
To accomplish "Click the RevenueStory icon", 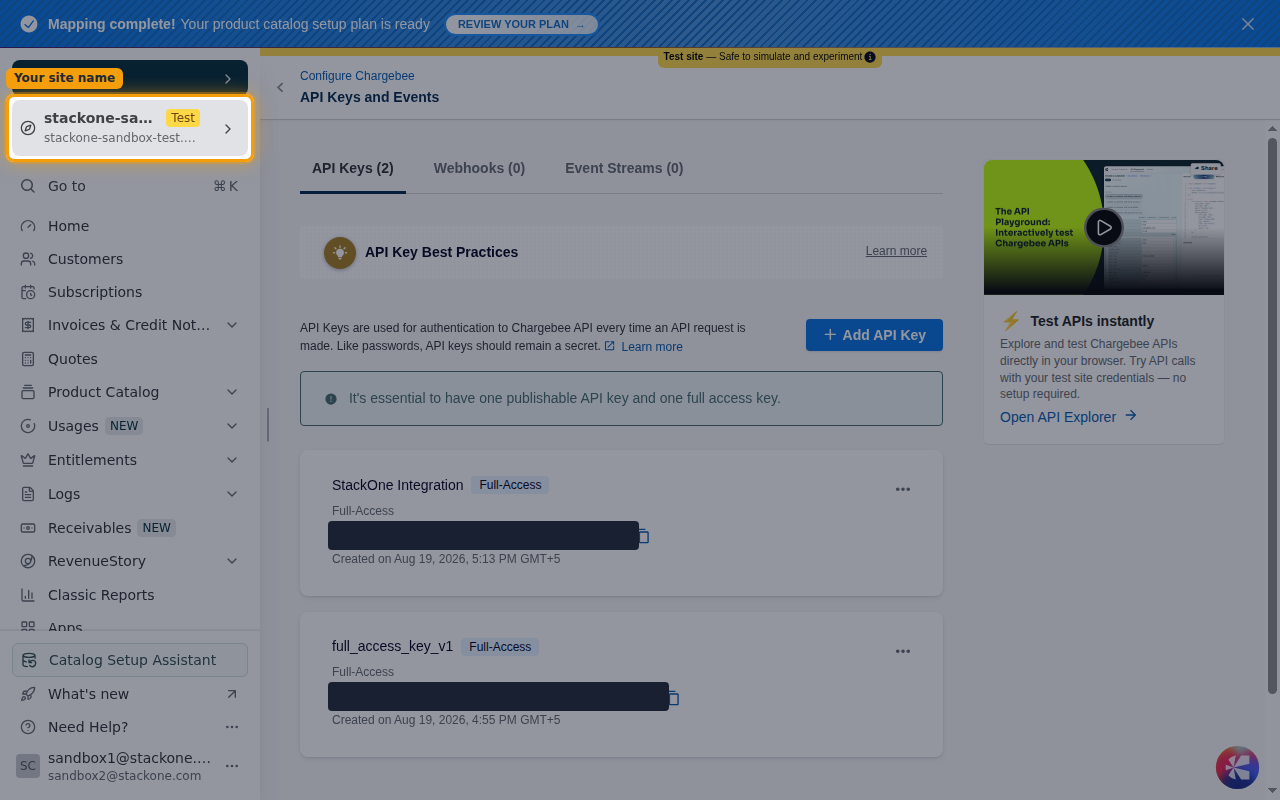I will (28, 561).
